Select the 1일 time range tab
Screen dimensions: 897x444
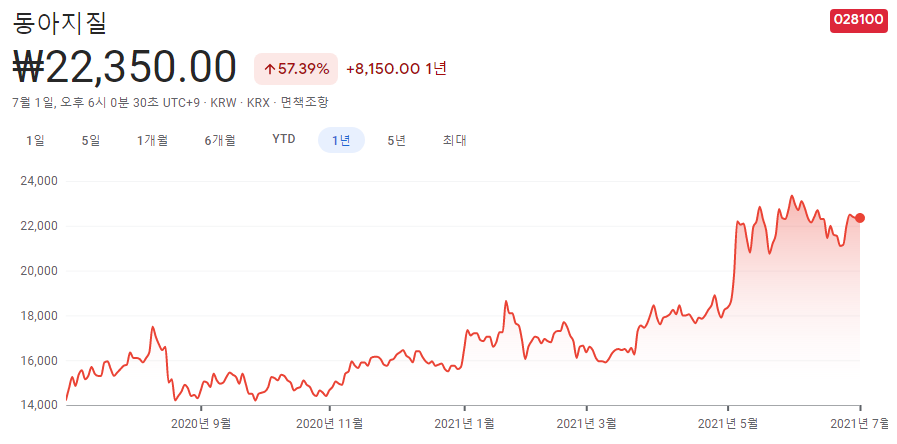pos(35,140)
